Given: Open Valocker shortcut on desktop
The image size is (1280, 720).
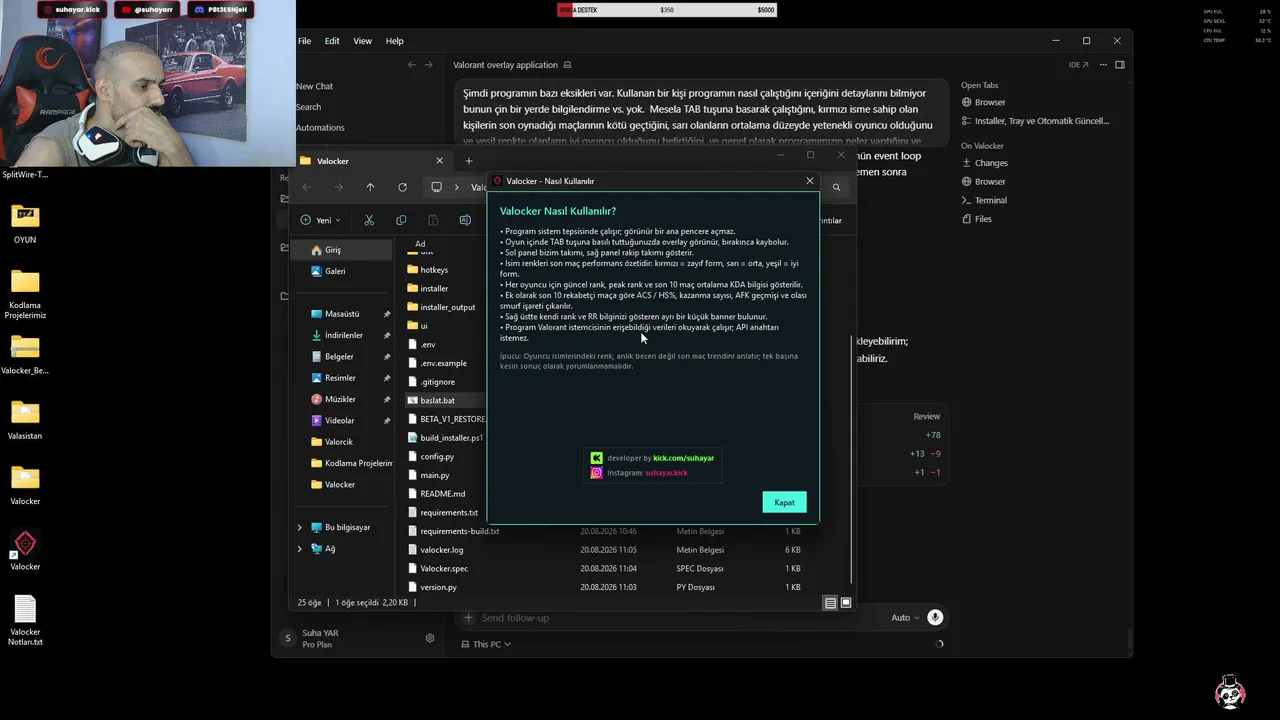Looking at the screenshot, I should click(x=25, y=549).
